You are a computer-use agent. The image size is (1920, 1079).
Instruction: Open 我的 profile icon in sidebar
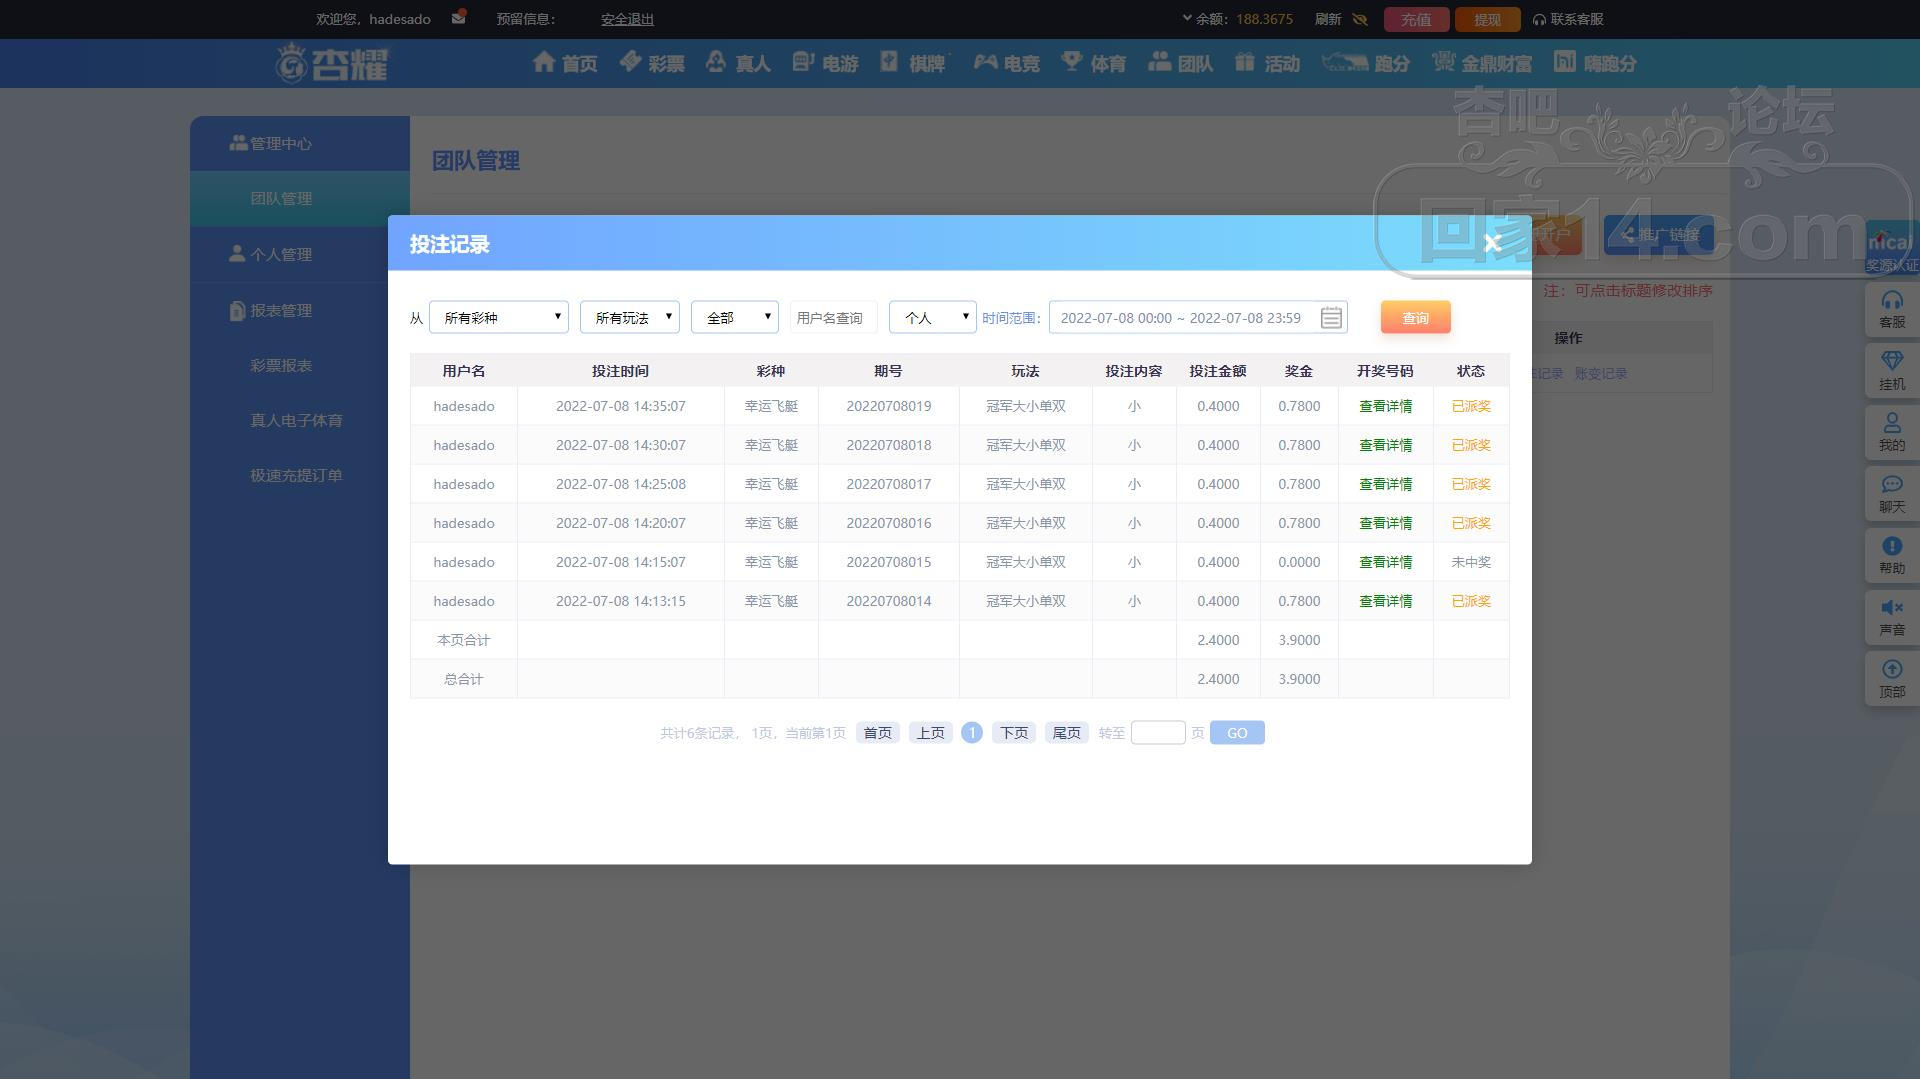pos(1892,432)
